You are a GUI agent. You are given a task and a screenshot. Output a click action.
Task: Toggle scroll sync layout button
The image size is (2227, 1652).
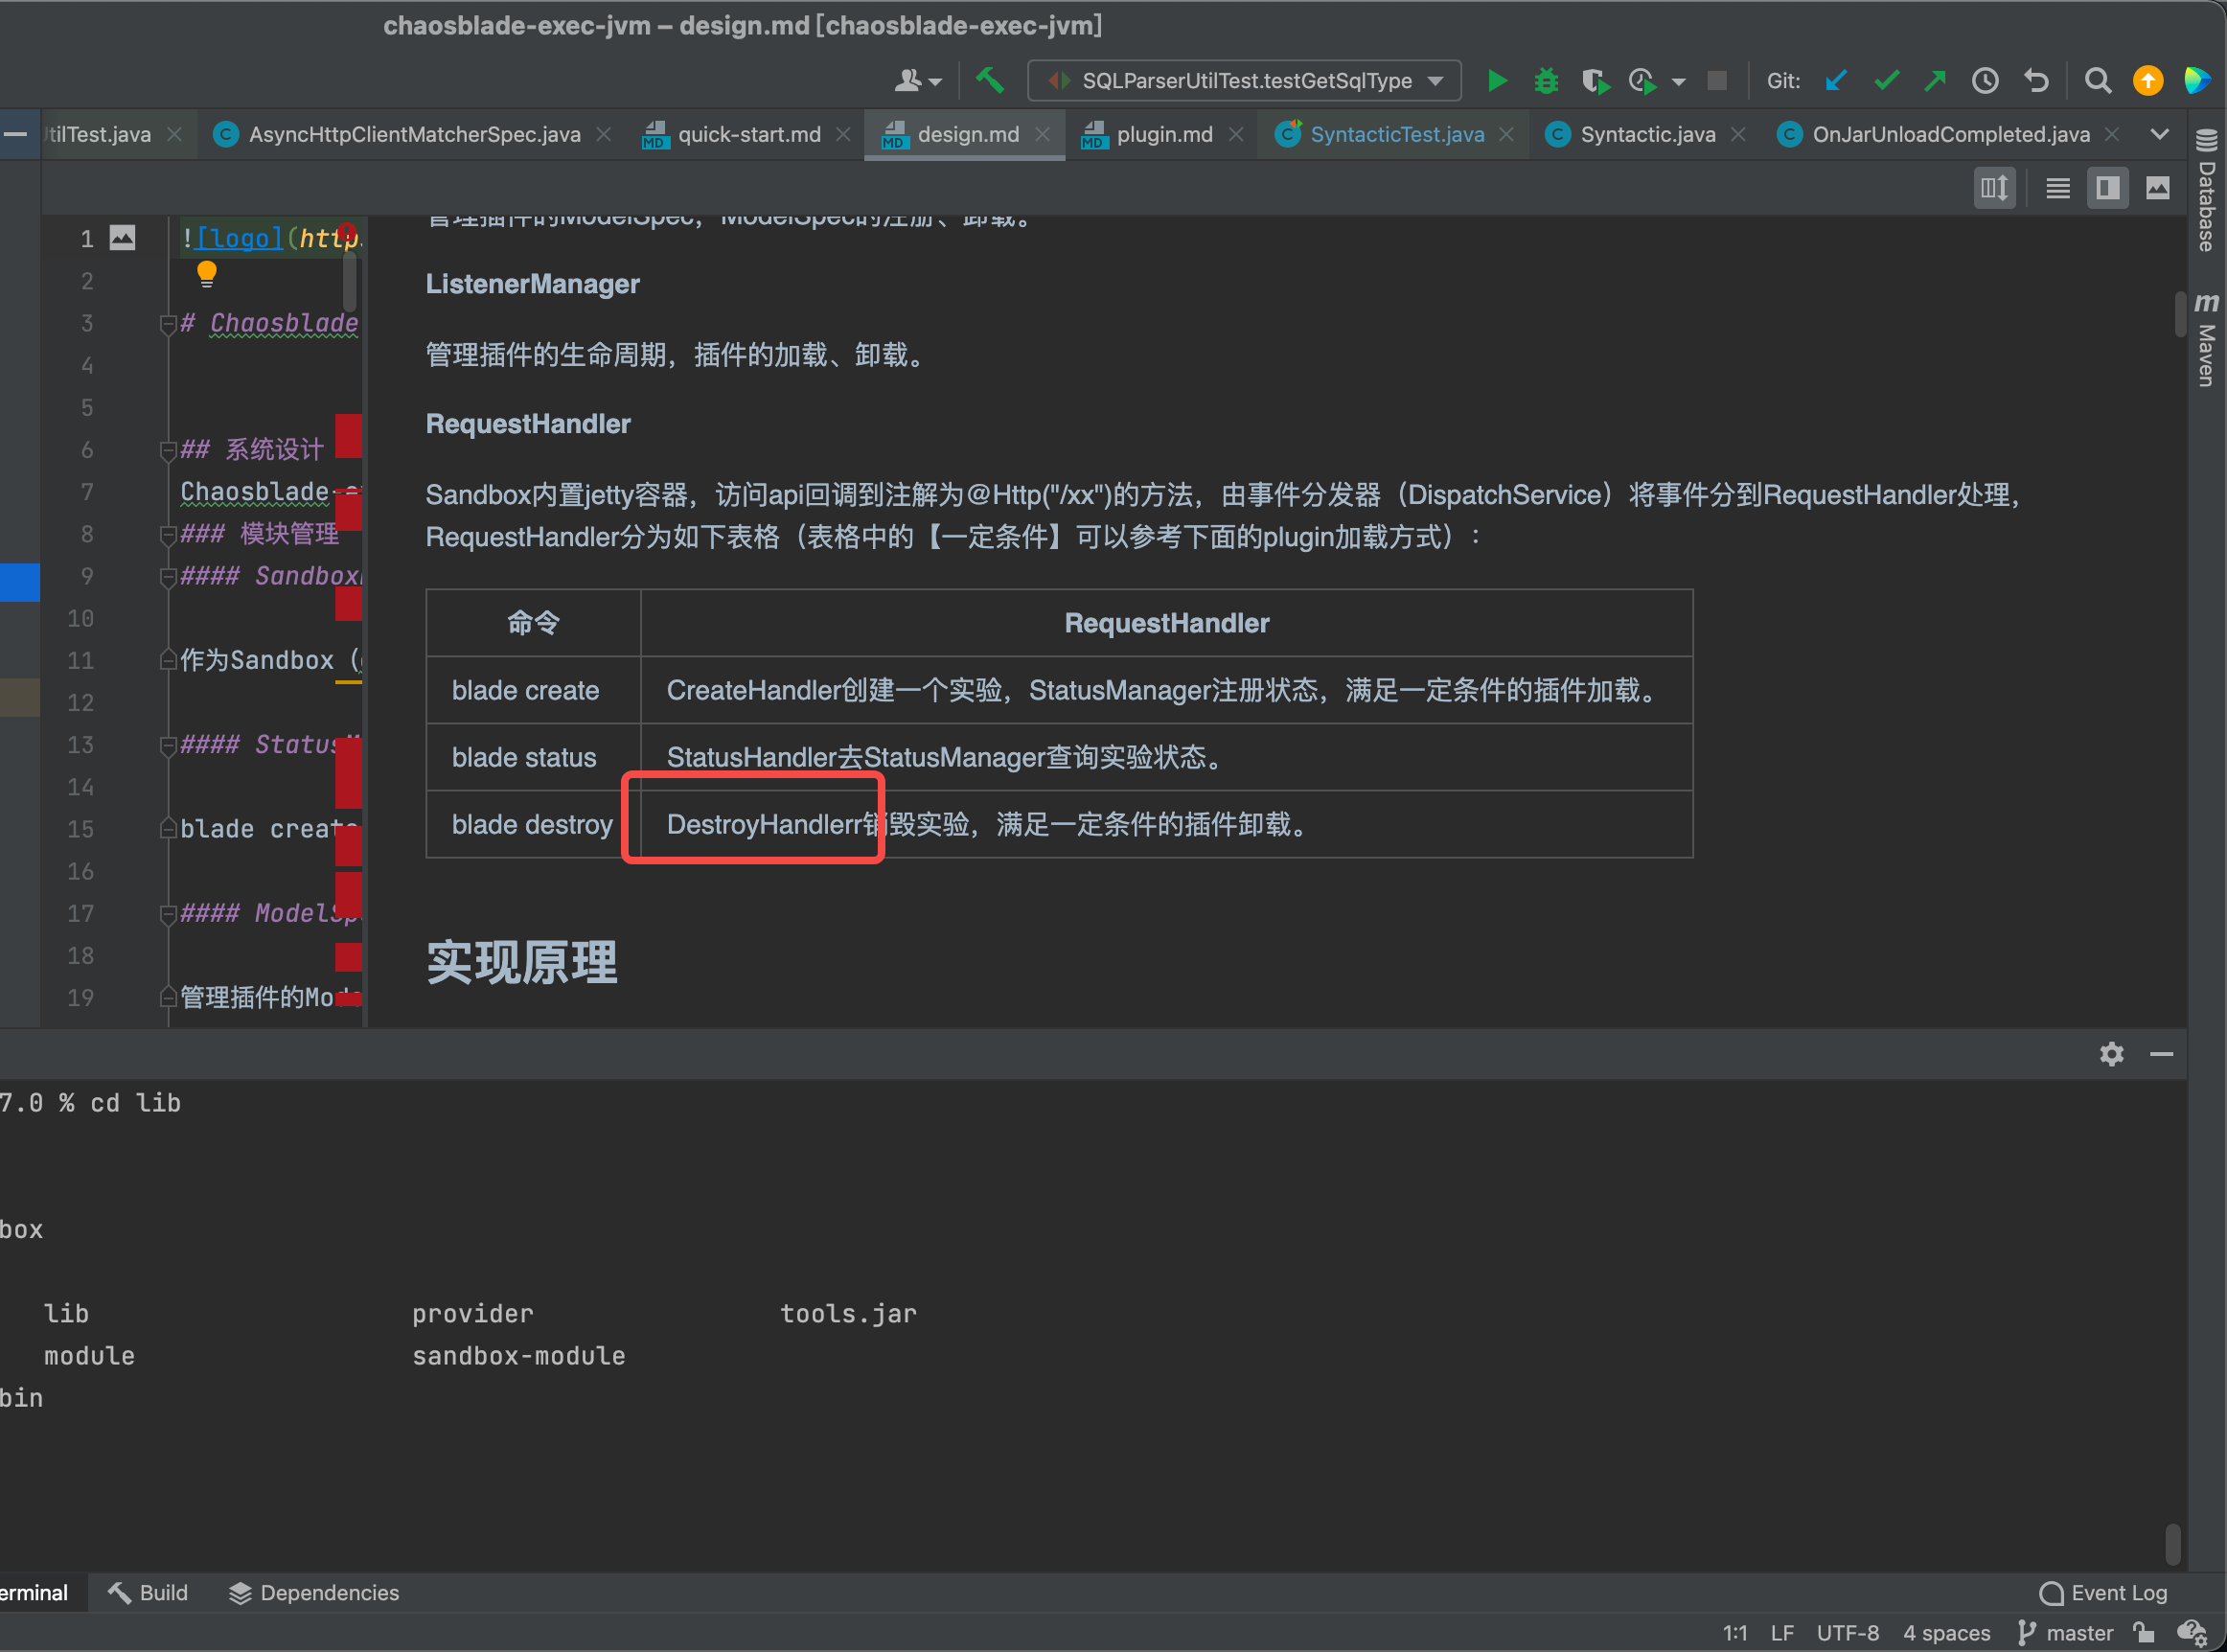[1994, 188]
